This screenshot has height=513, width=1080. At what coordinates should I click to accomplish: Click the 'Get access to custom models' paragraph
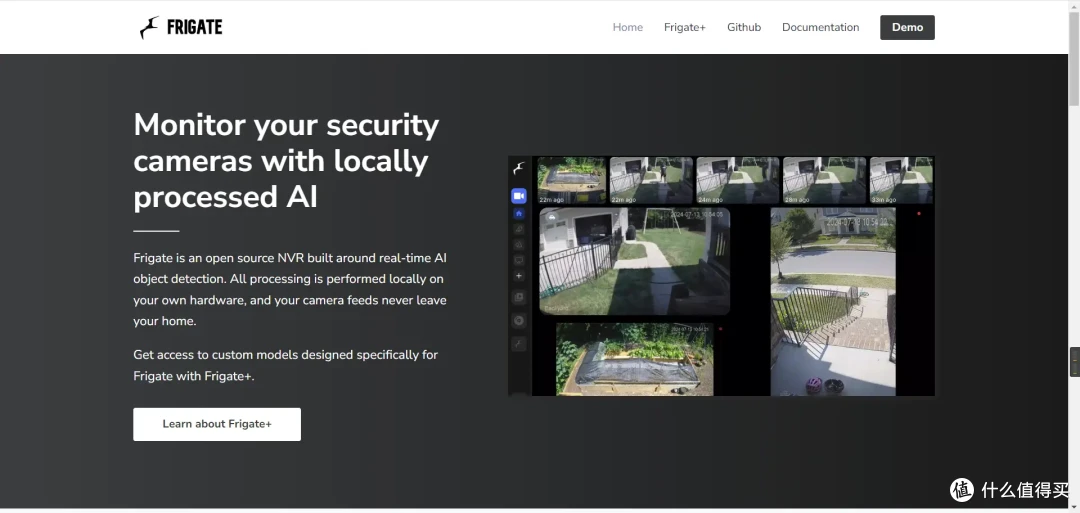(286, 365)
